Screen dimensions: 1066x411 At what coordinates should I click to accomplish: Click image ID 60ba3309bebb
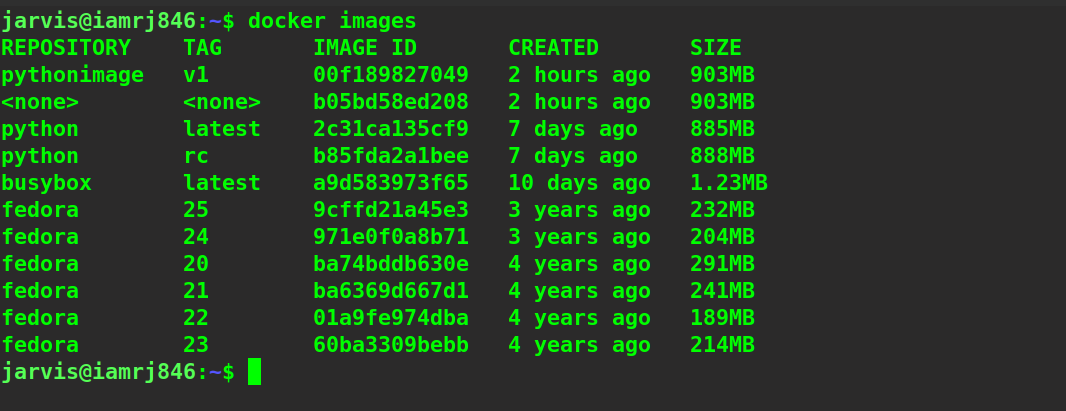pyautogui.click(x=391, y=345)
